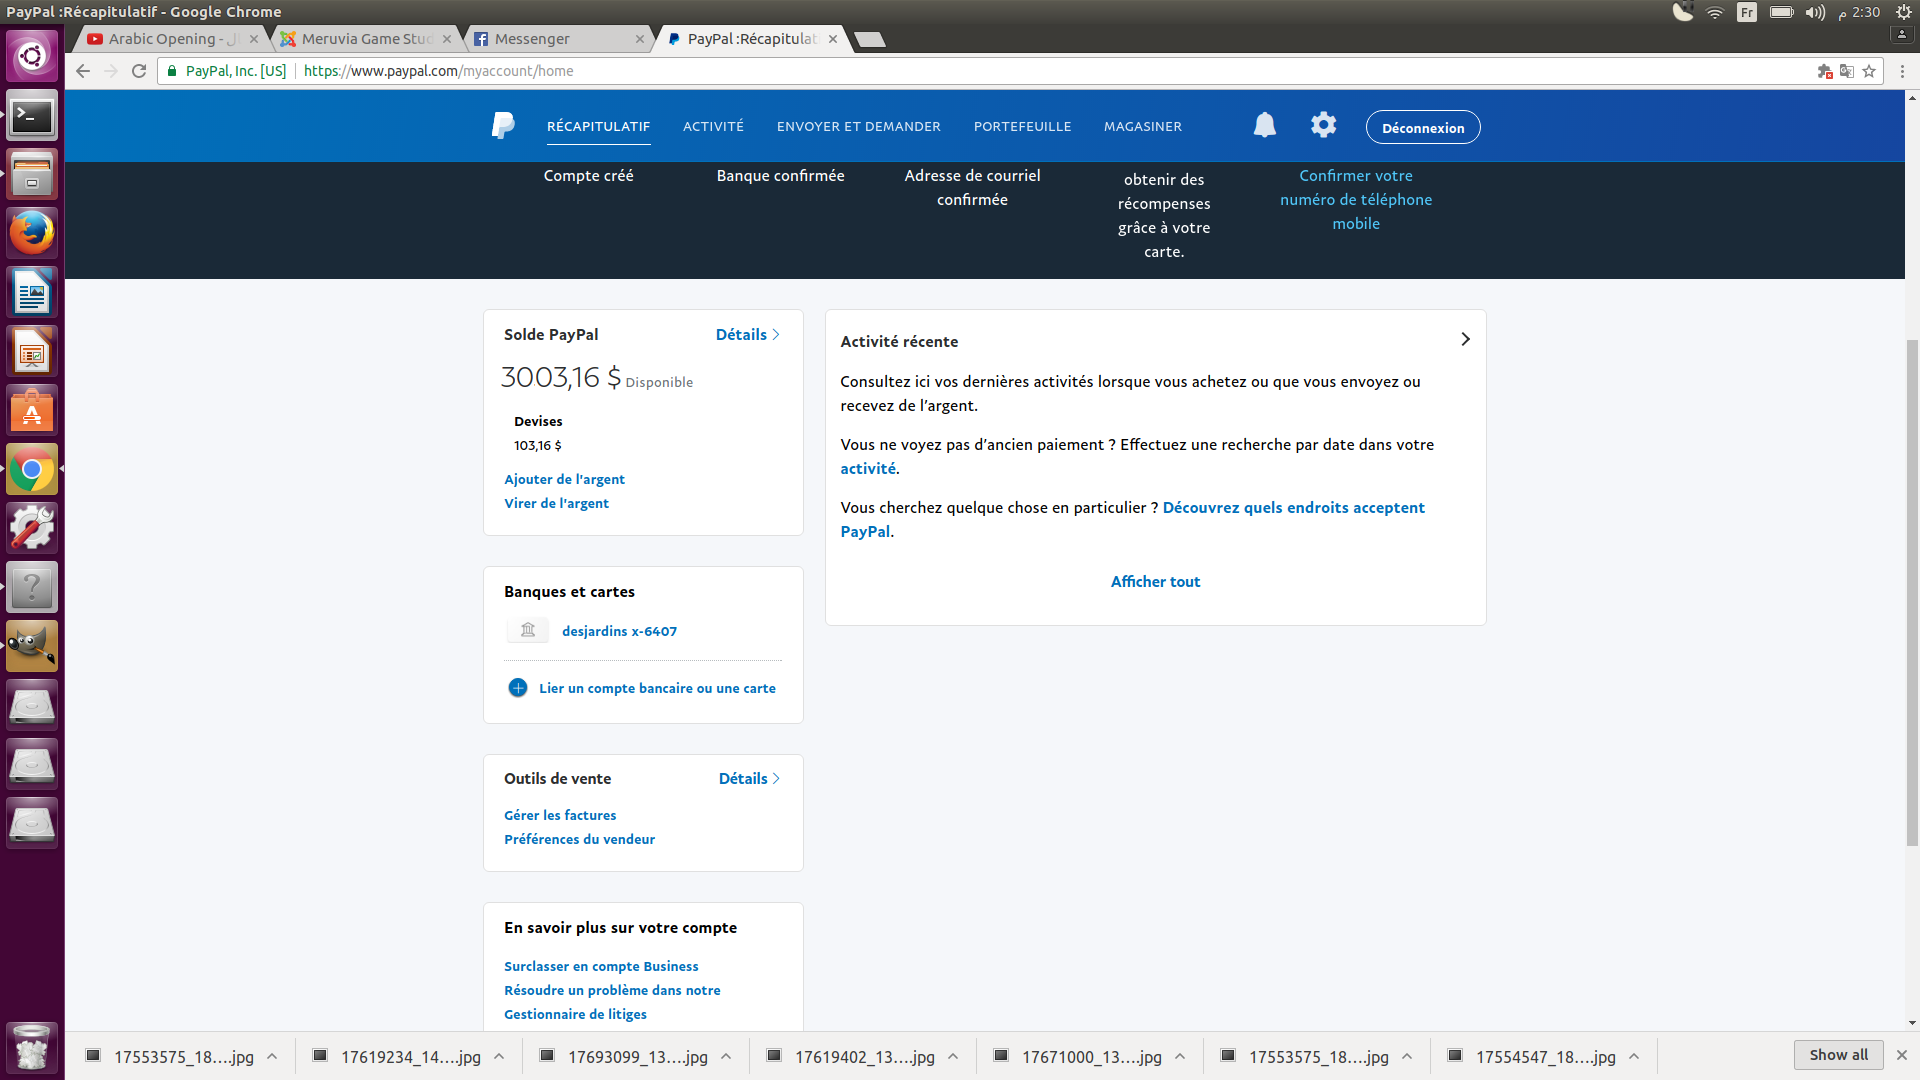This screenshot has width=1920, height=1080.
Task: Open the GIMP launcher icon
Action: (x=32, y=646)
